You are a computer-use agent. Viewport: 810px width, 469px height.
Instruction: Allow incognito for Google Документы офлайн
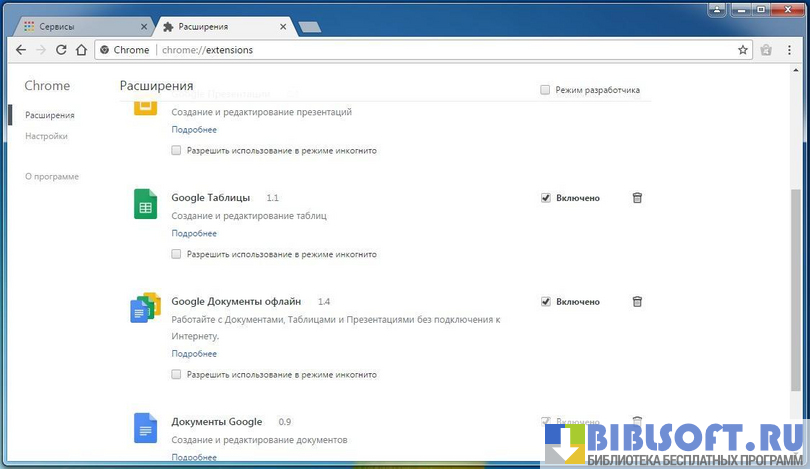coord(176,374)
